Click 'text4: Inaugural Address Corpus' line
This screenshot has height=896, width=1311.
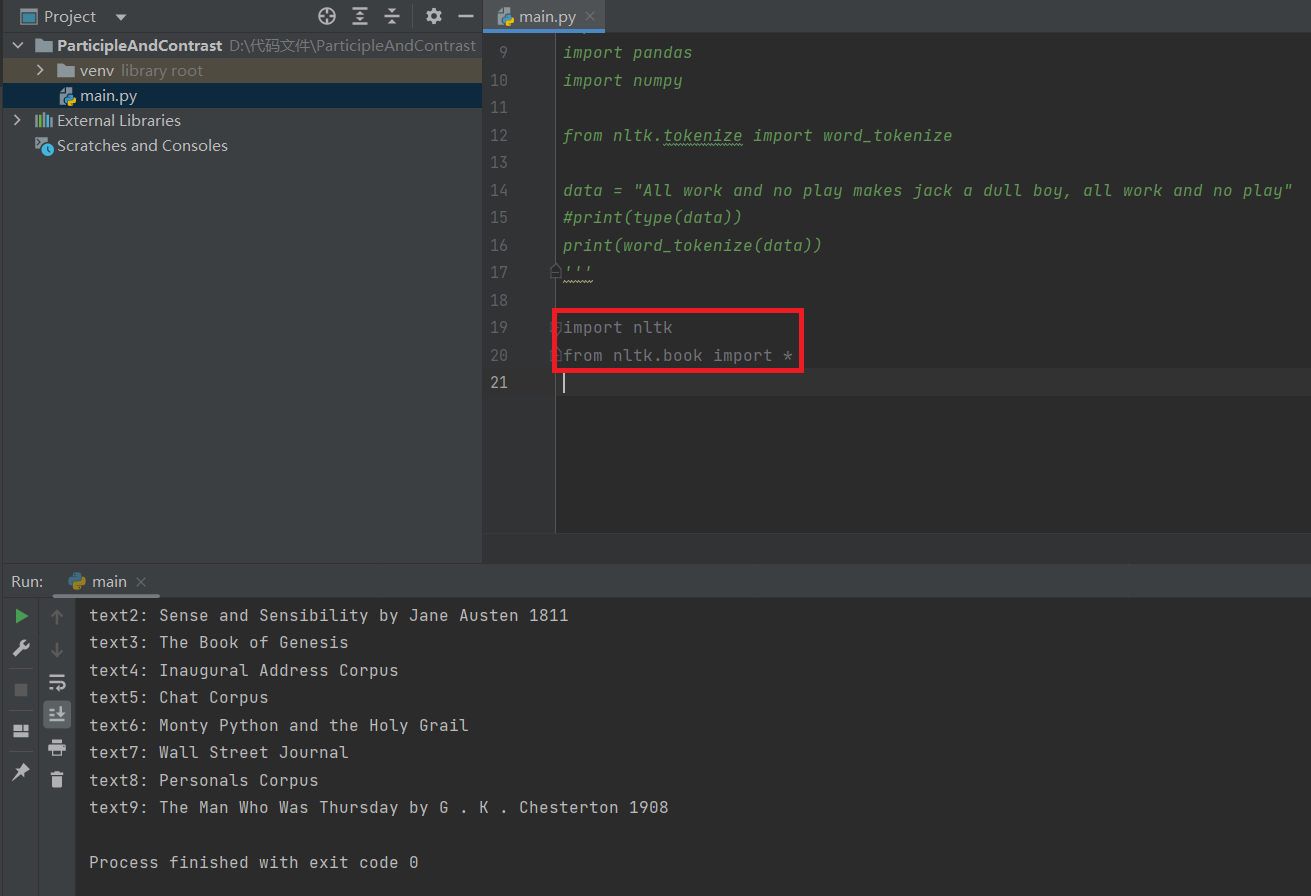click(x=244, y=670)
